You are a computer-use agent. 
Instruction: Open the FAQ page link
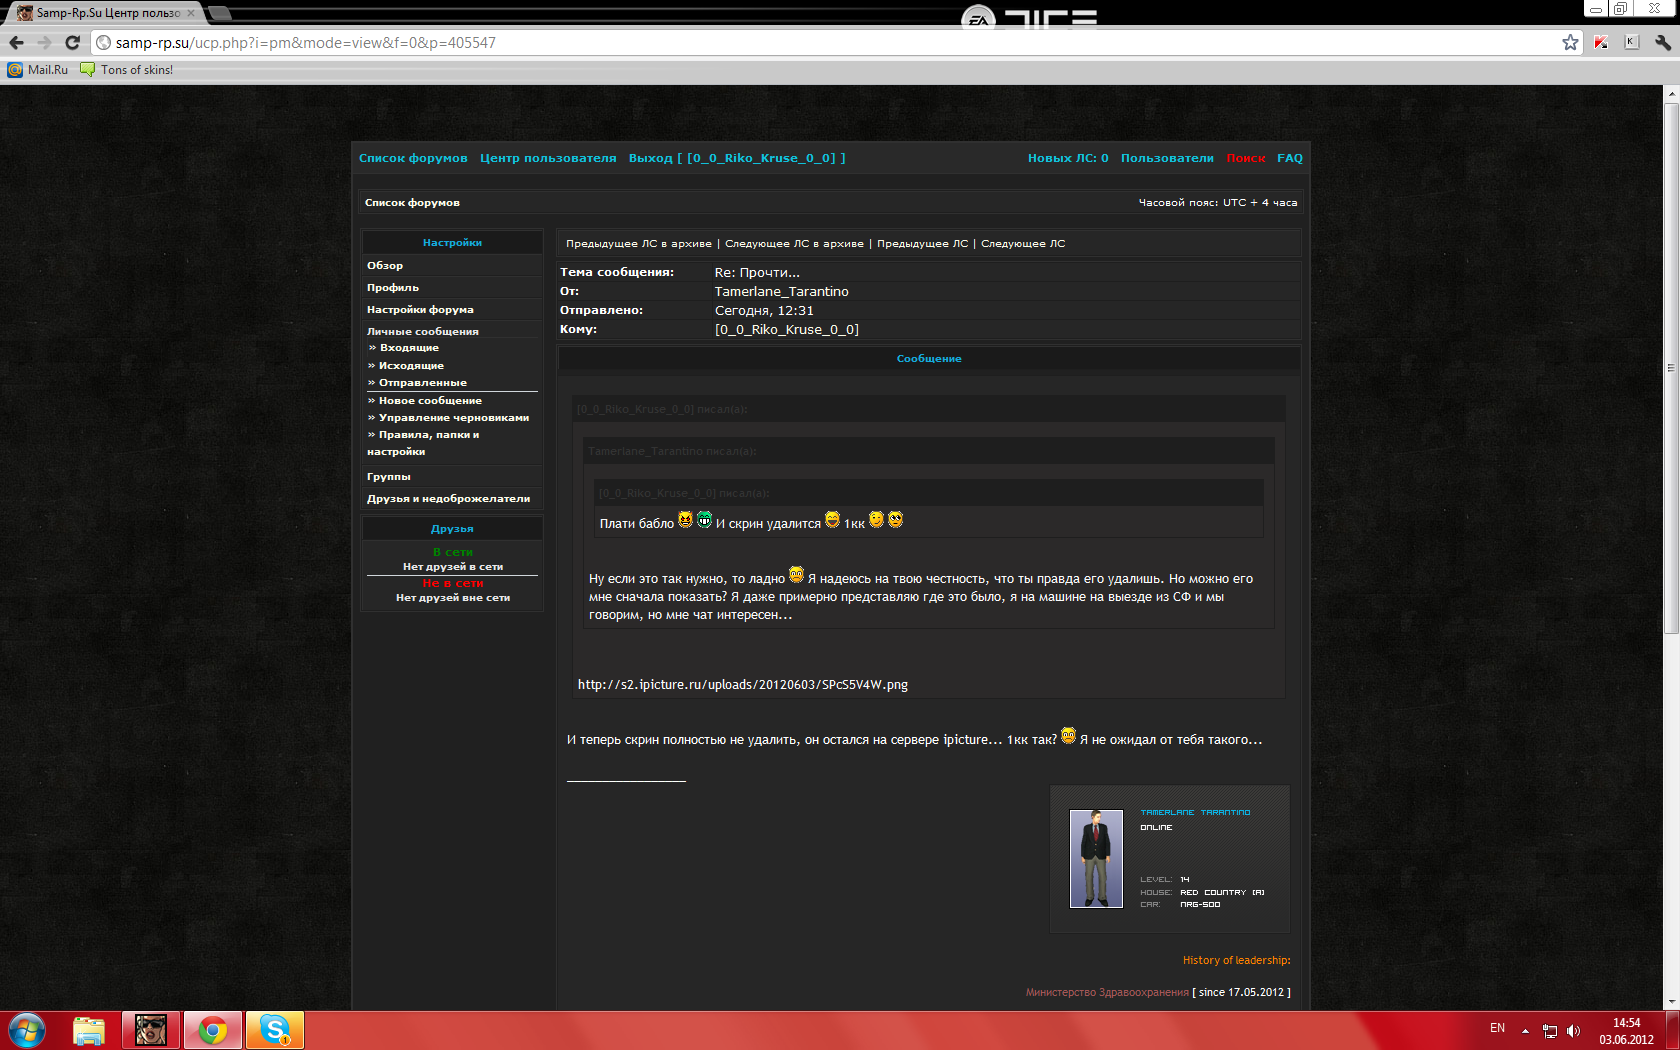tap(1289, 158)
